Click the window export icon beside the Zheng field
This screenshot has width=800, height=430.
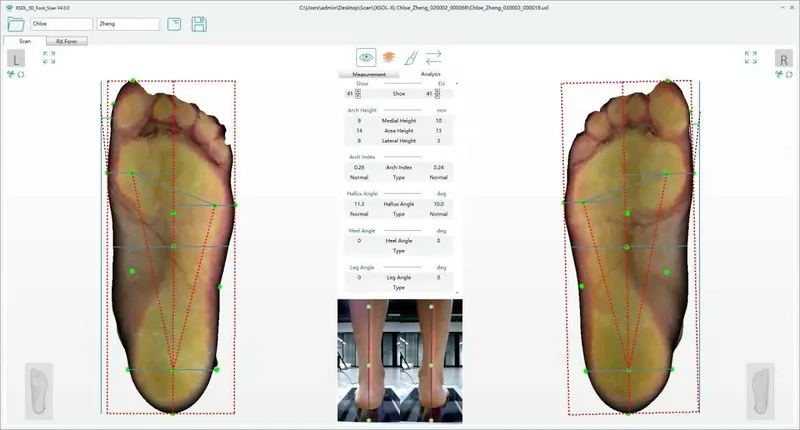click(174, 24)
